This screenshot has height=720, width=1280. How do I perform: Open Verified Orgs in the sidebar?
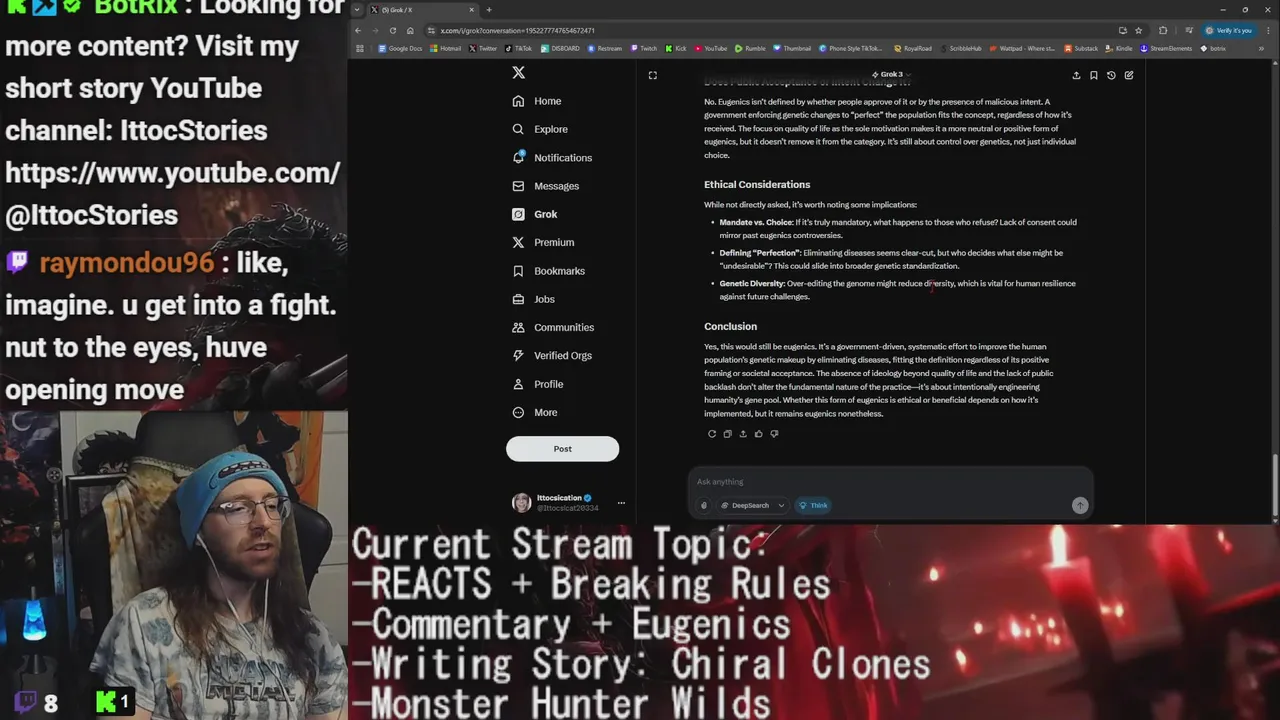552,355
